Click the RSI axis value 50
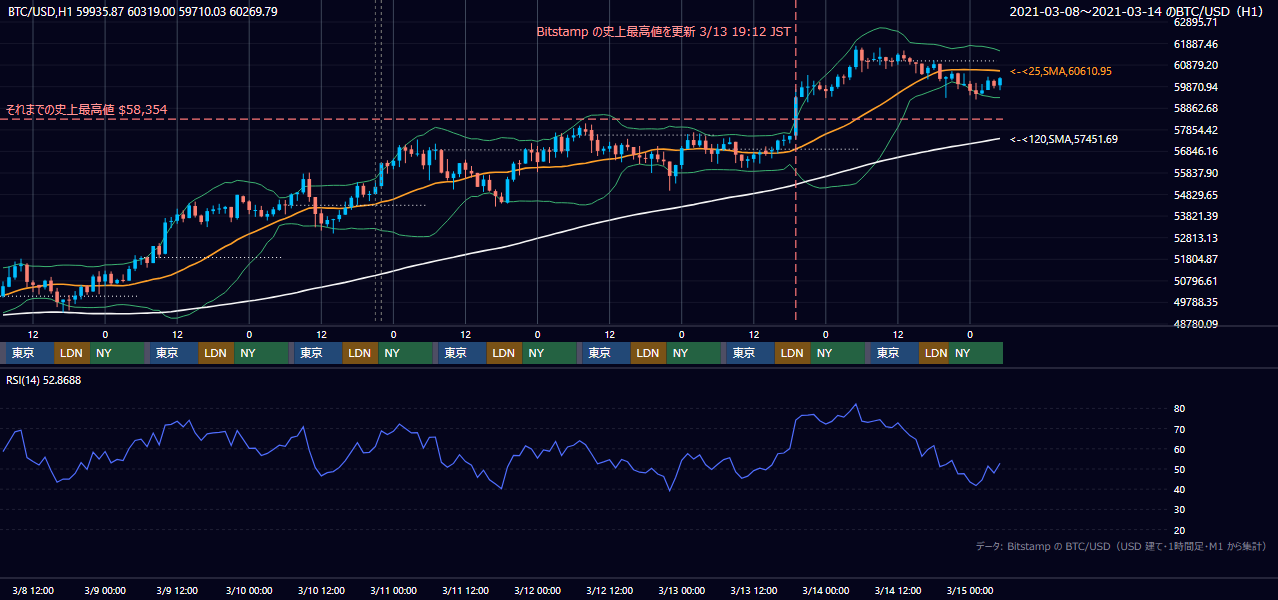 point(1179,469)
